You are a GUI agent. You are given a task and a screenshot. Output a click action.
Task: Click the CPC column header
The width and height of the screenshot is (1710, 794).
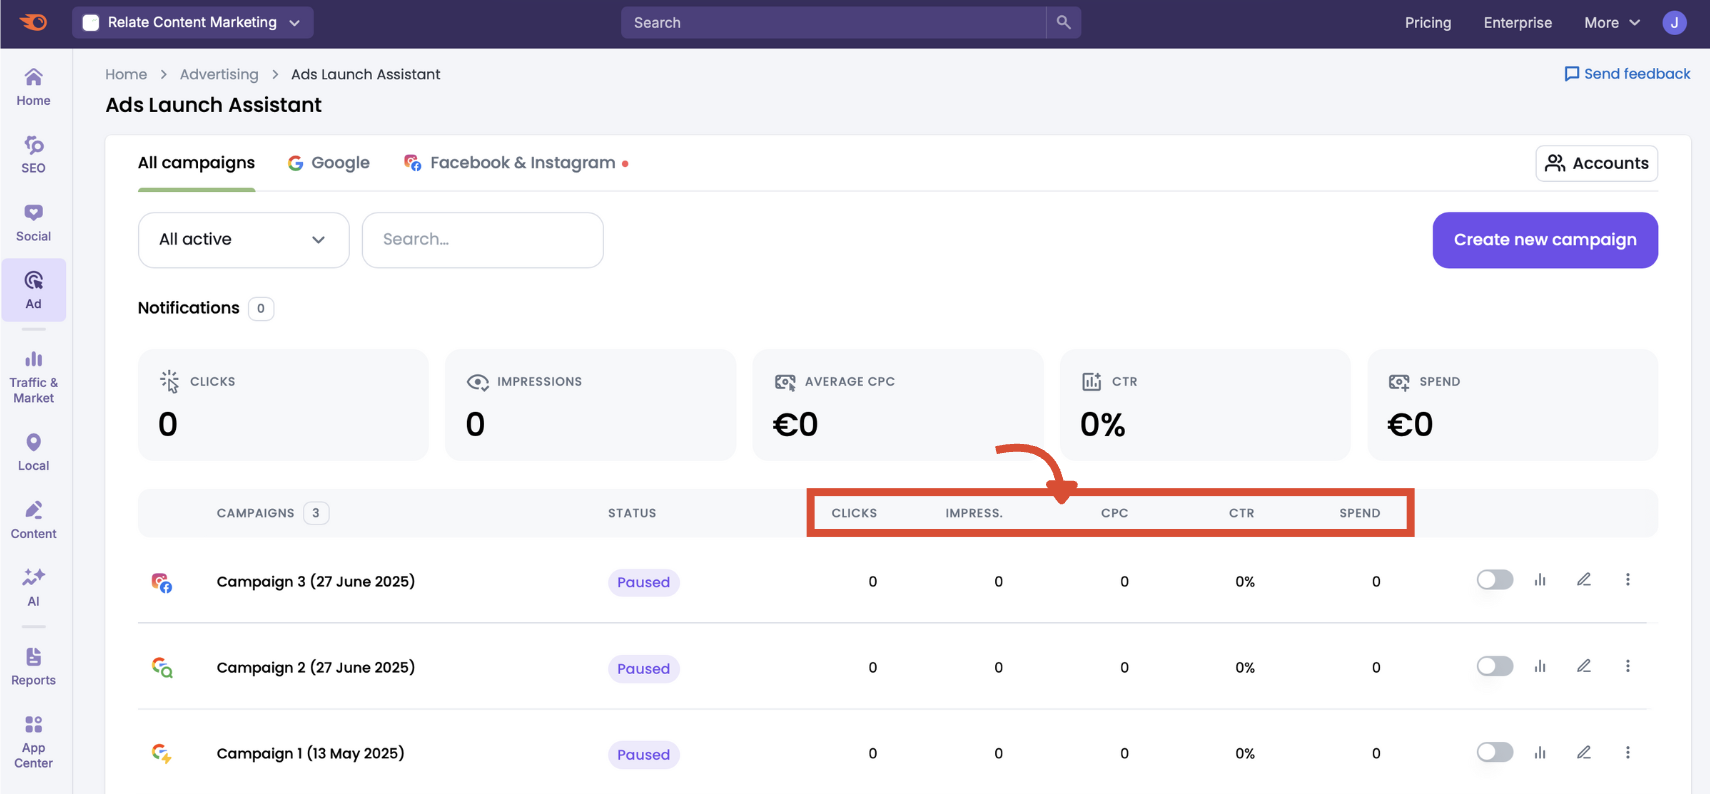(x=1114, y=513)
